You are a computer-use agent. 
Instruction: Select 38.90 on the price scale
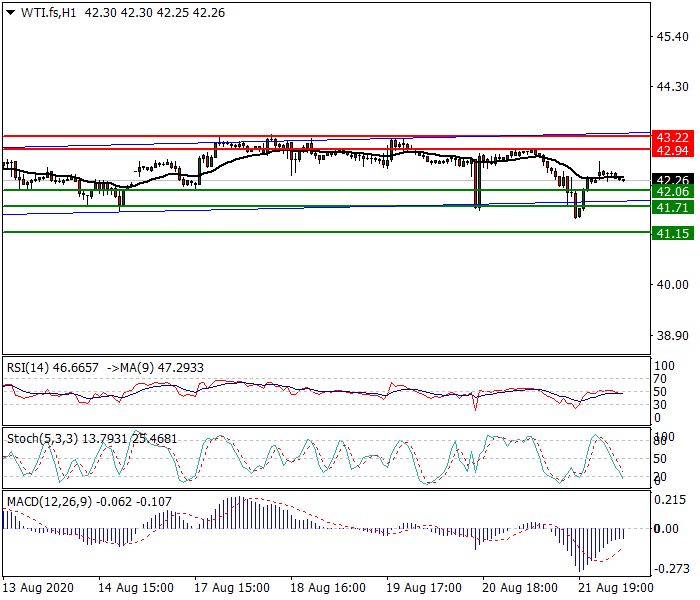tap(670, 337)
